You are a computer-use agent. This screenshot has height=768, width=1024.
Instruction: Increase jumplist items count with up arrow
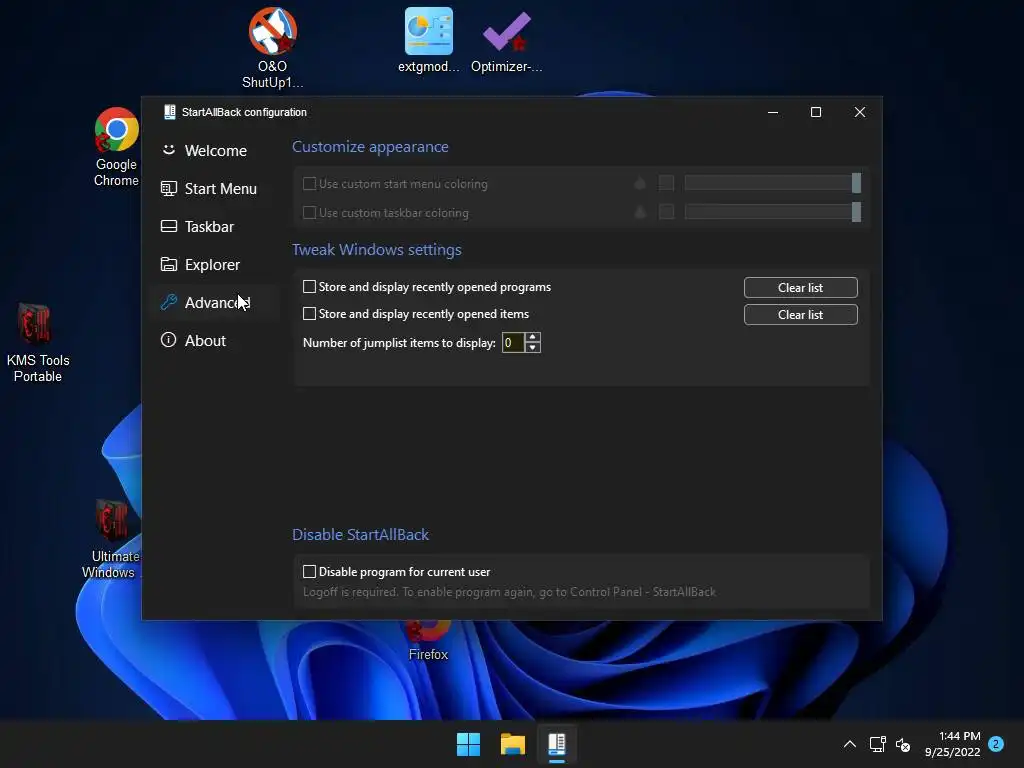click(533, 338)
